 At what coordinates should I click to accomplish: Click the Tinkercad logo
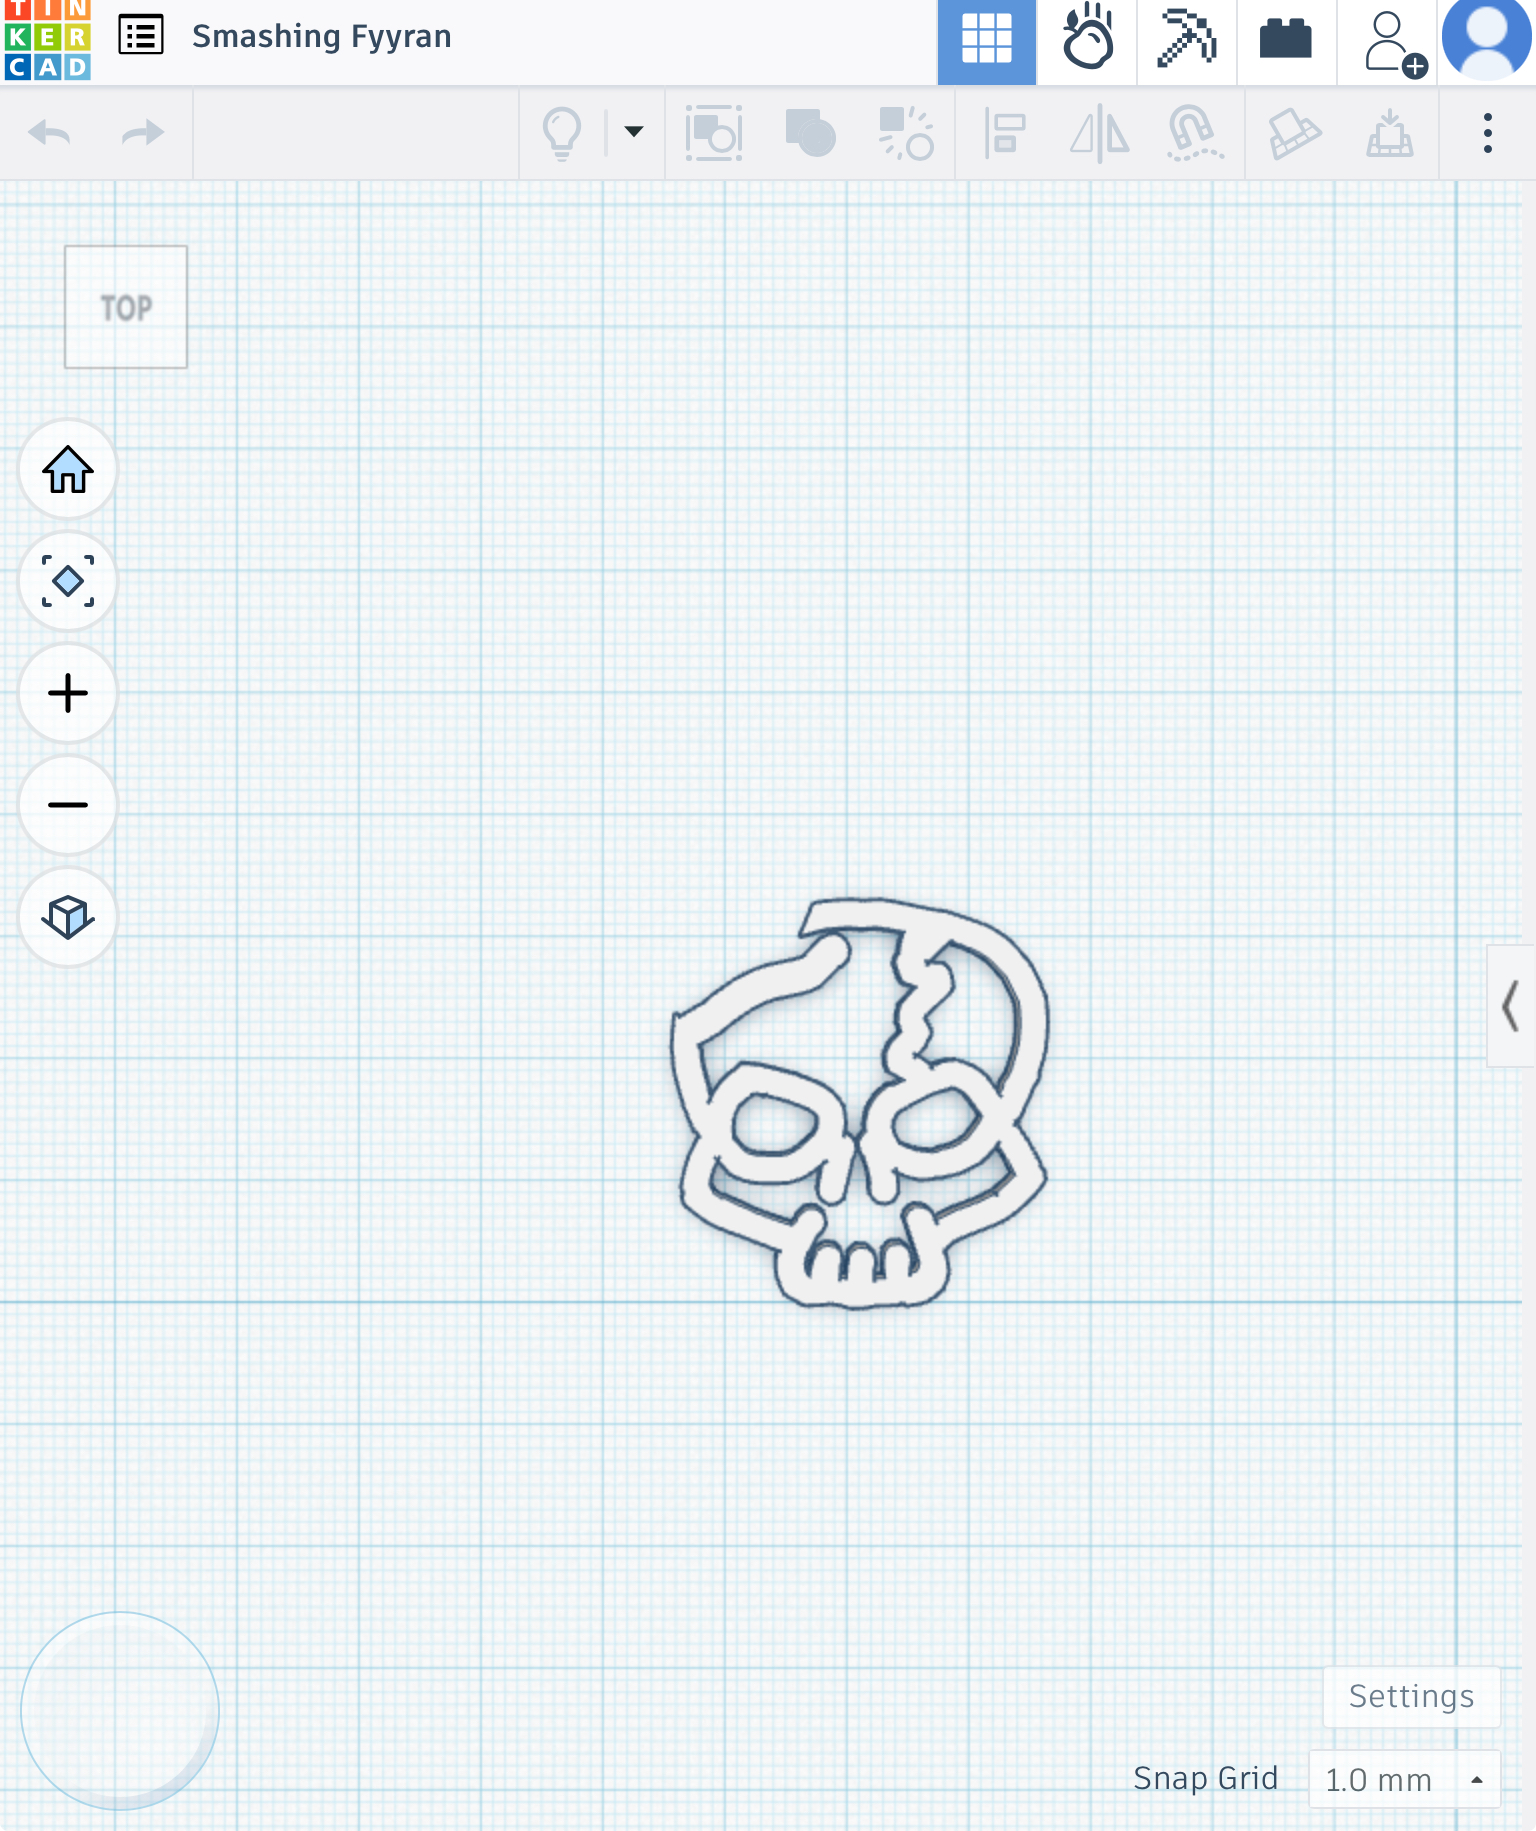pyautogui.click(x=47, y=40)
